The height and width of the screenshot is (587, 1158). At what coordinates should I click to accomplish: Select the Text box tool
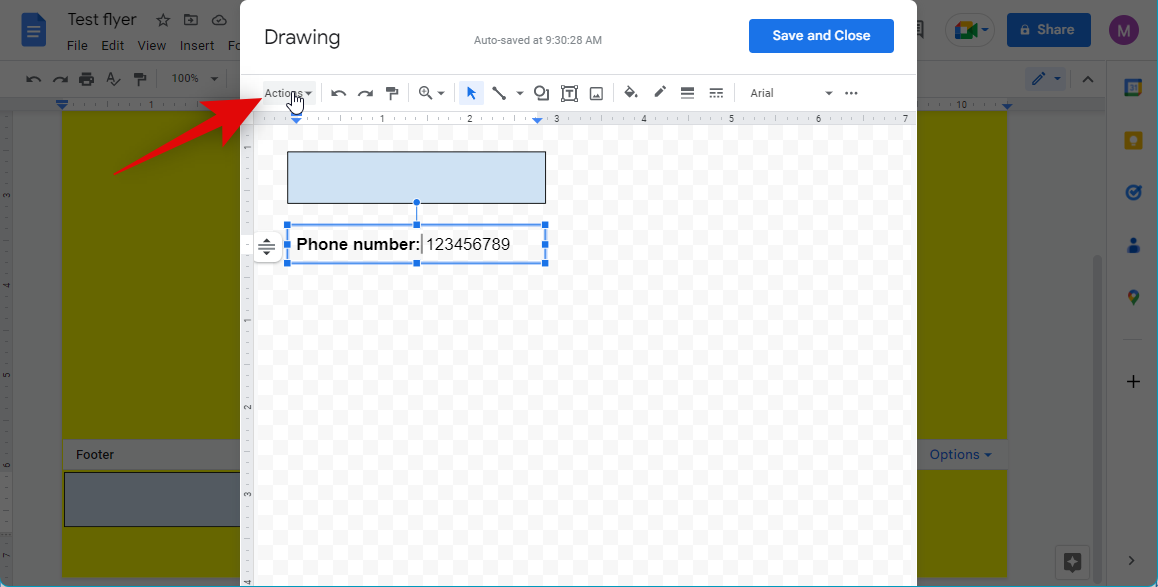(x=569, y=93)
